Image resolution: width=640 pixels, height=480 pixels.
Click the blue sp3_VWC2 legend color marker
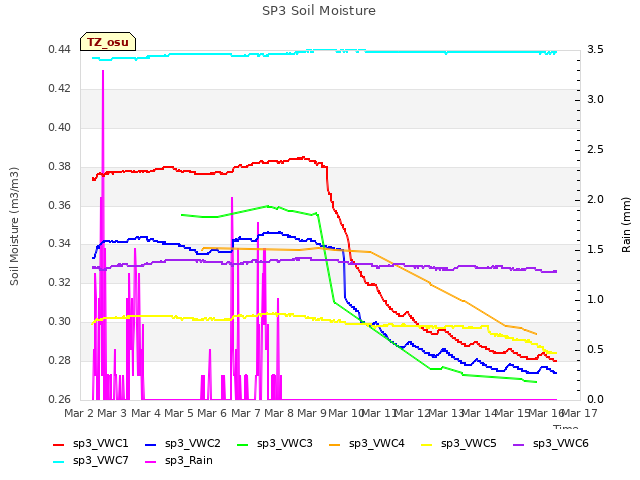(x=151, y=445)
